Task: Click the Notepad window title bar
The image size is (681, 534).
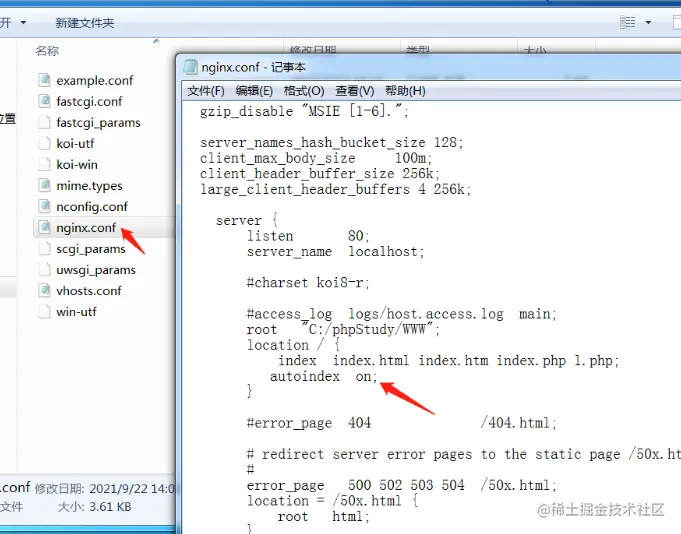Action: click(430, 67)
